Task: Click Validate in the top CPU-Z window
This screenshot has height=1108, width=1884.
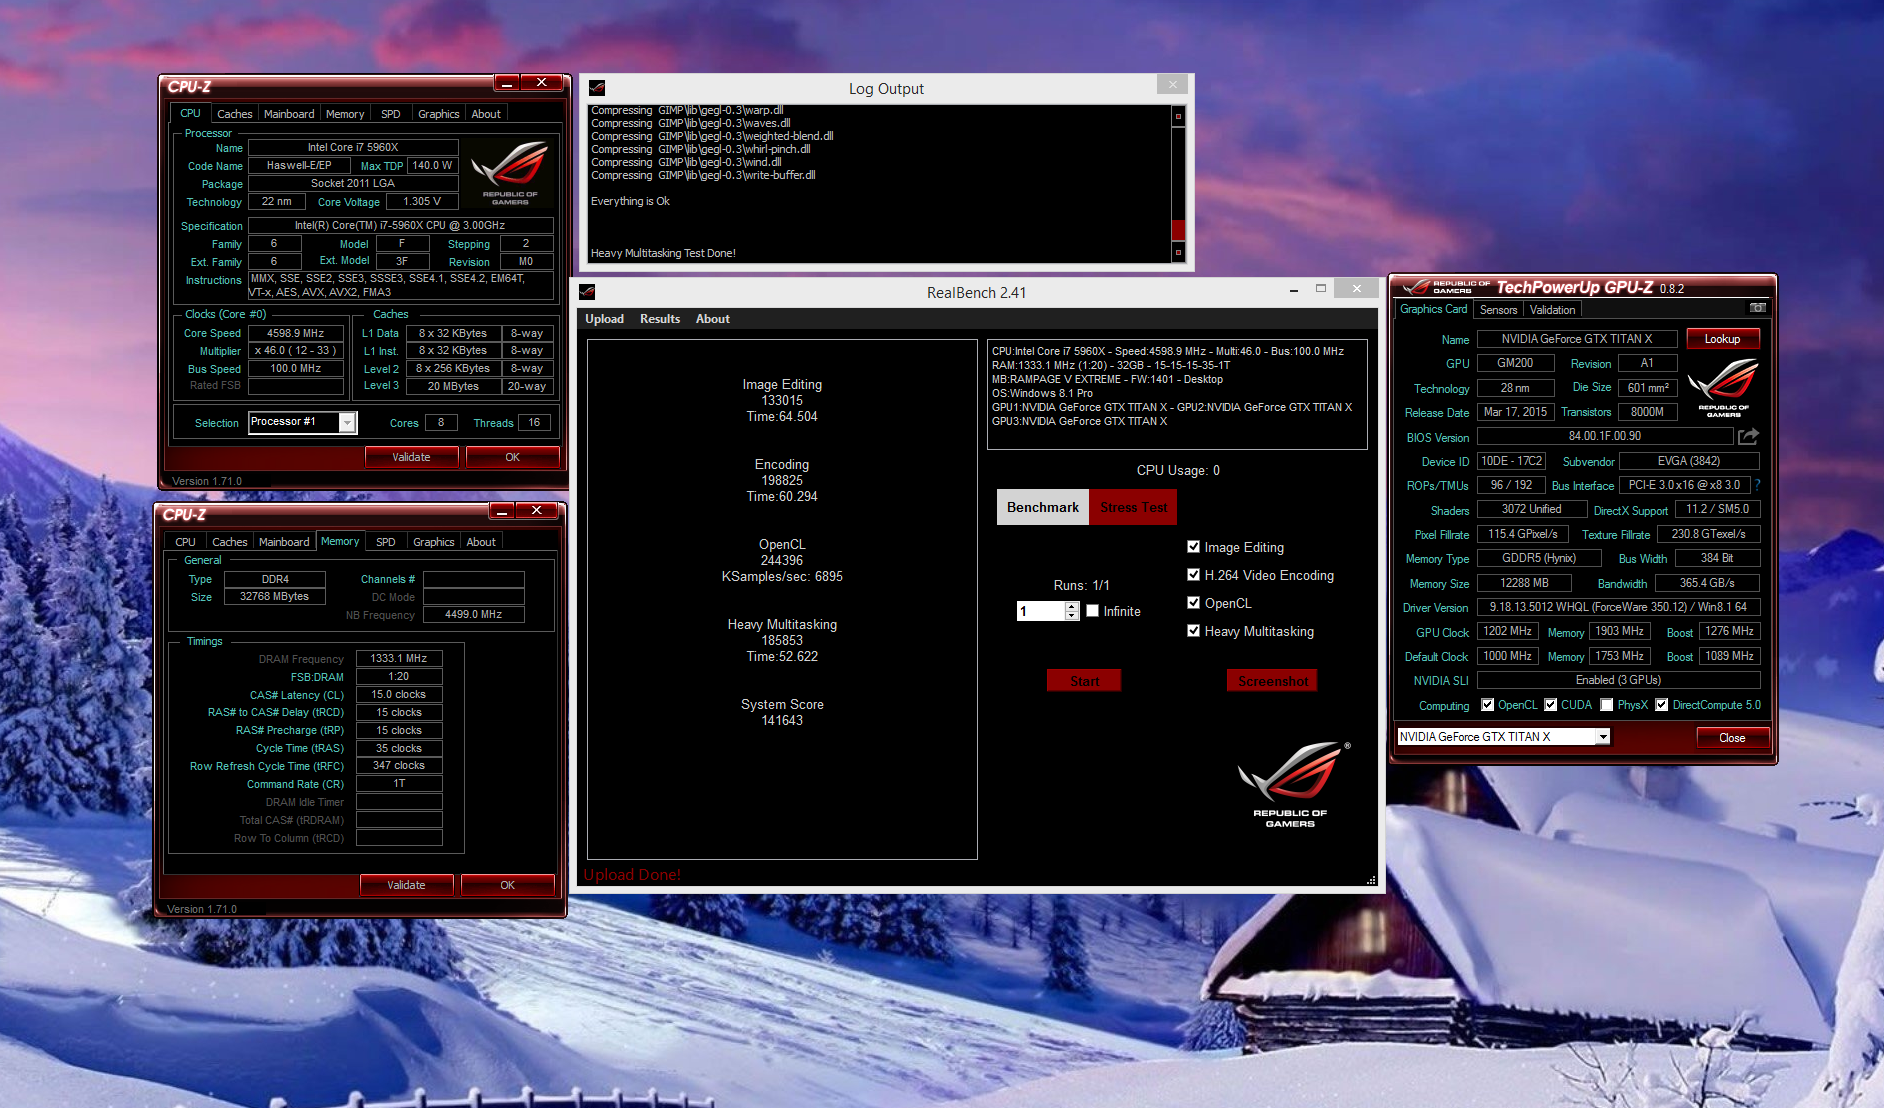Action: (411, 457)
